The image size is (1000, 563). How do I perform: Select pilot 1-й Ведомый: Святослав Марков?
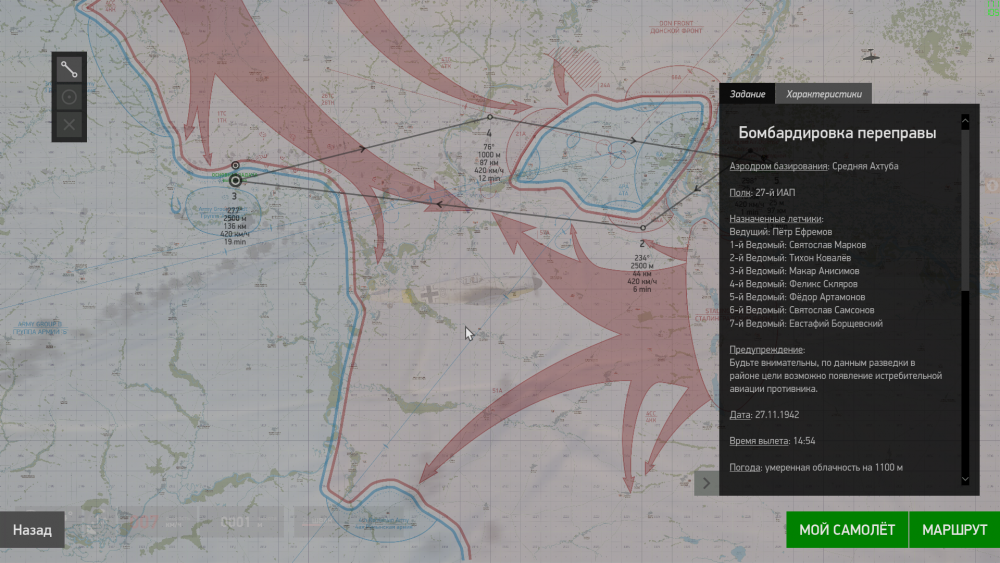798,245
